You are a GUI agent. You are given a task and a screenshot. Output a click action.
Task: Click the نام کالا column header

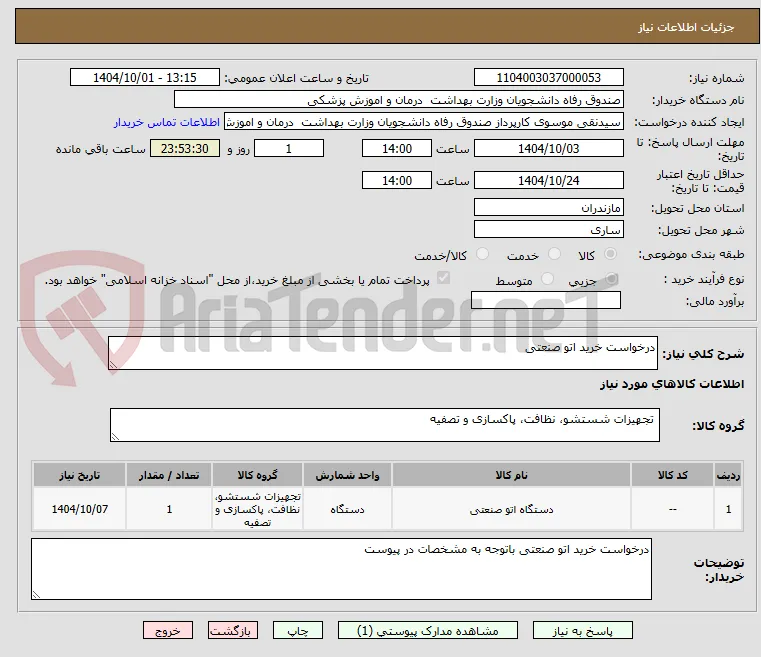[x=512, y=475]
